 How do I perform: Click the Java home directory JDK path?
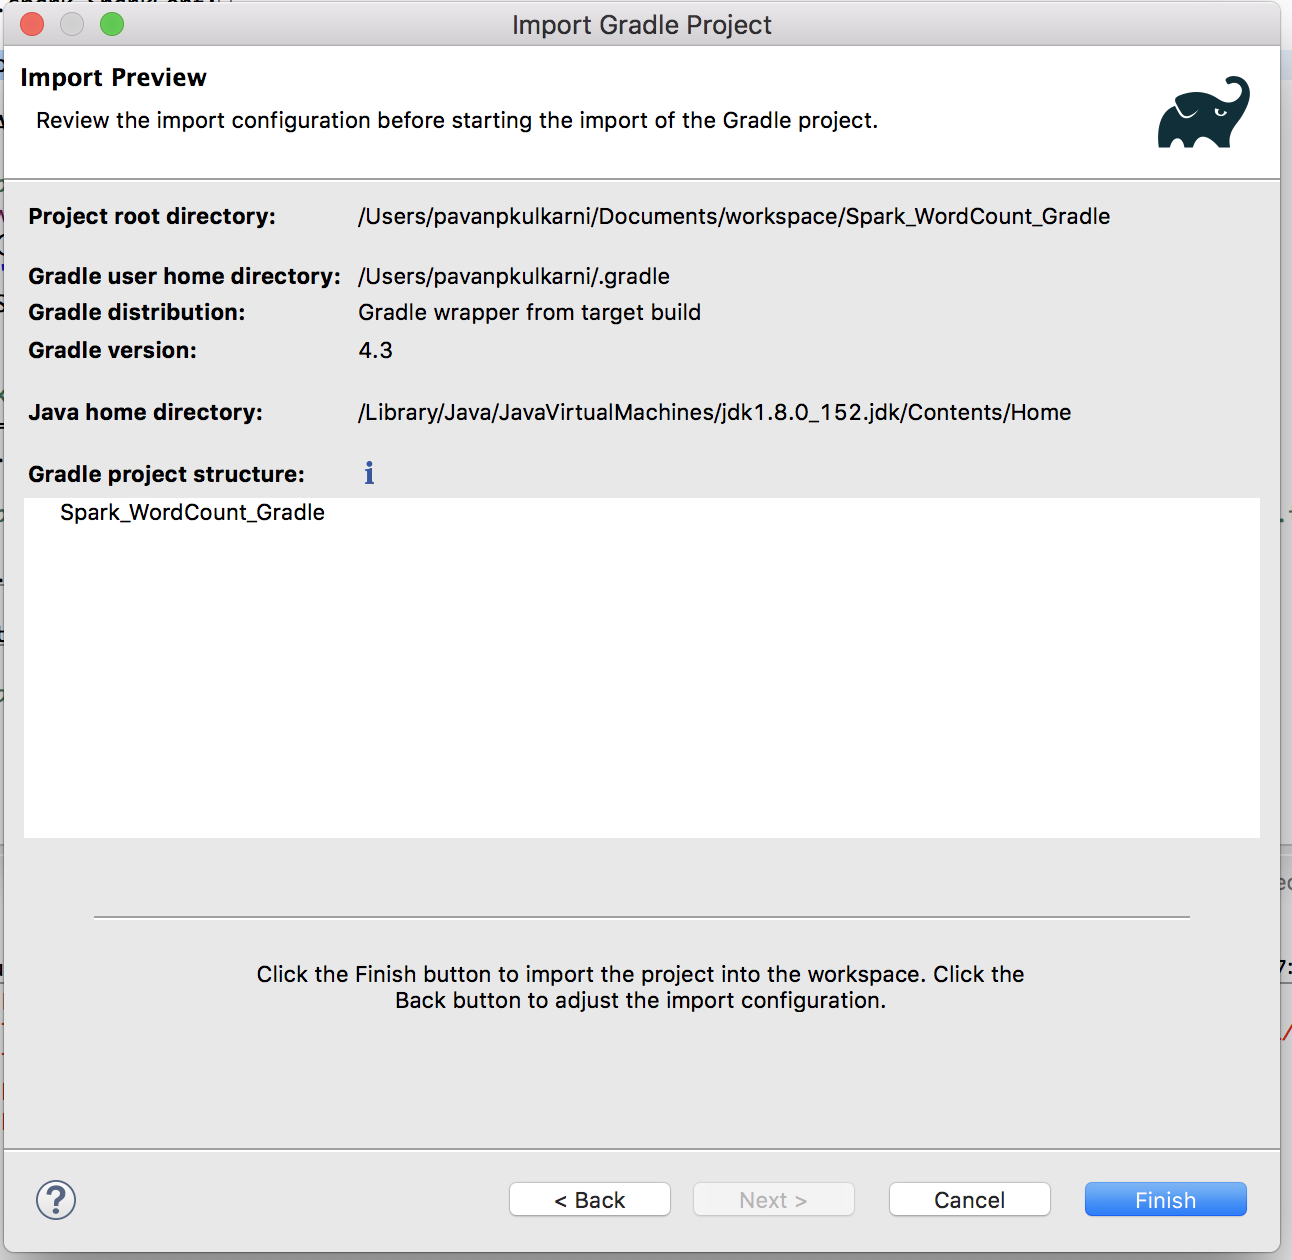(x=714, y=413)
